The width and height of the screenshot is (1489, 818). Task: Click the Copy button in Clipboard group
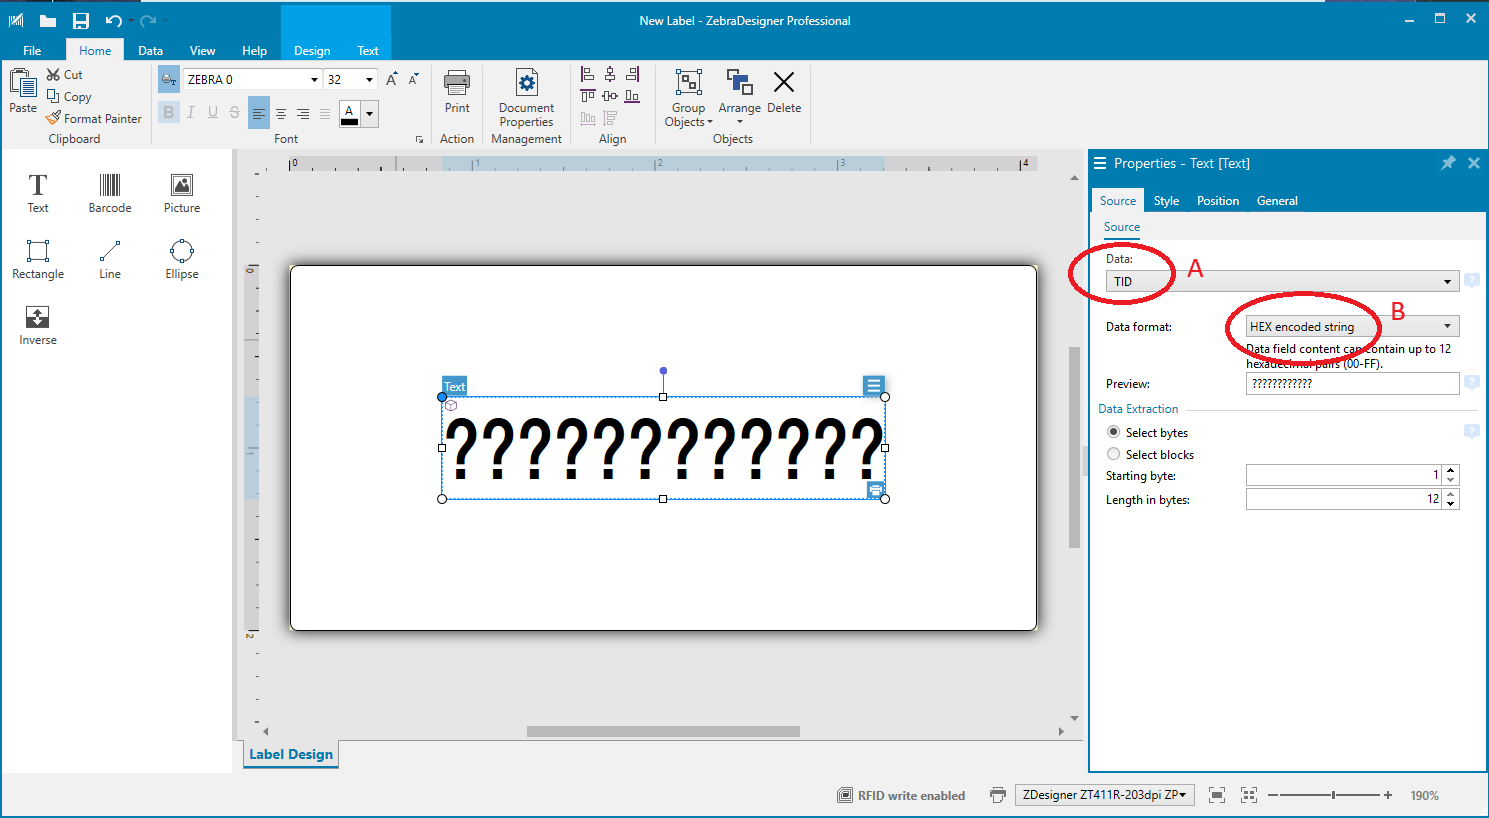(69, 97)
